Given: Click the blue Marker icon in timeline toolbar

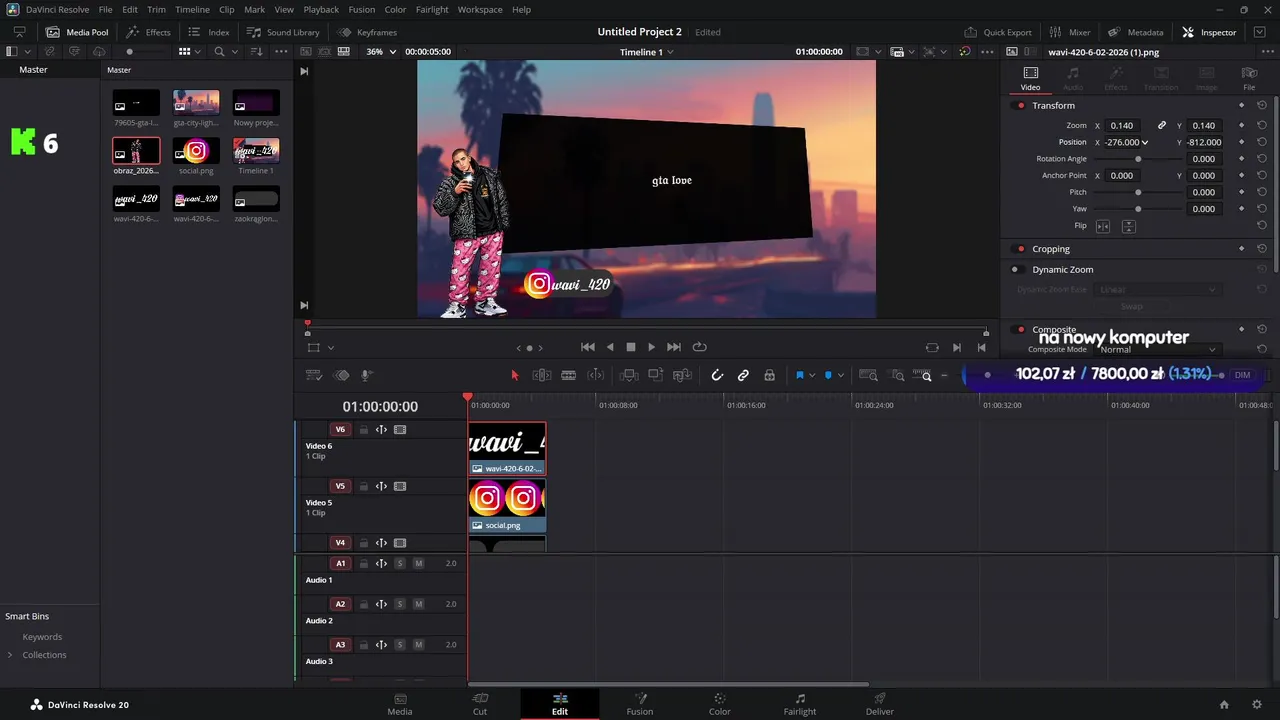Looking at the screenshot, I should pyautogui.click(x=828, y=375).
